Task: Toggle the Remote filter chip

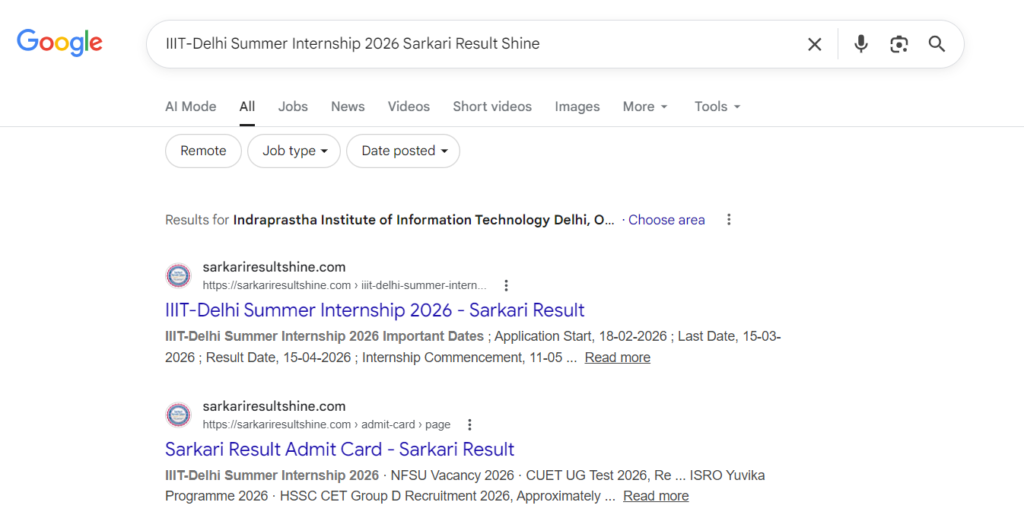Action: coord(203,151)
